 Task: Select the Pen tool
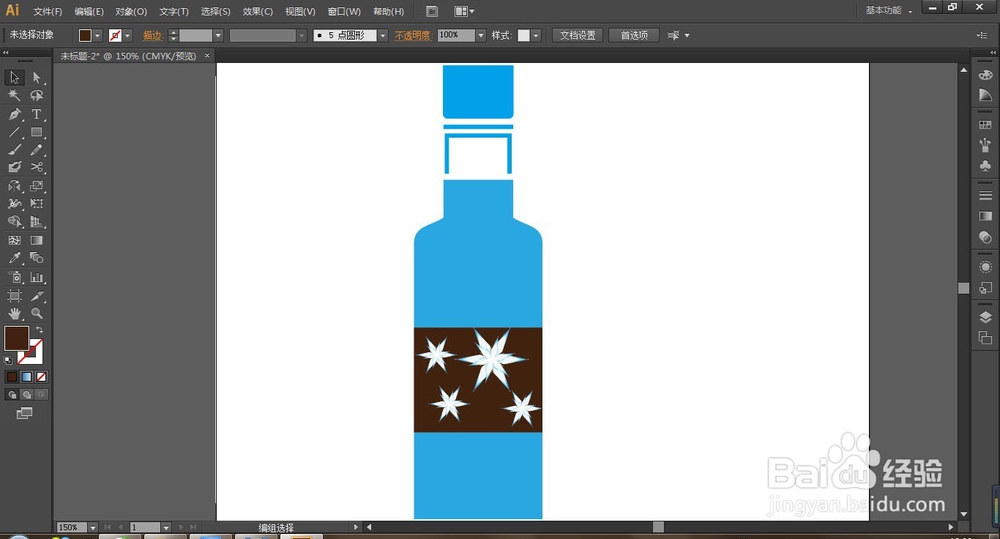tap(14, 114)
